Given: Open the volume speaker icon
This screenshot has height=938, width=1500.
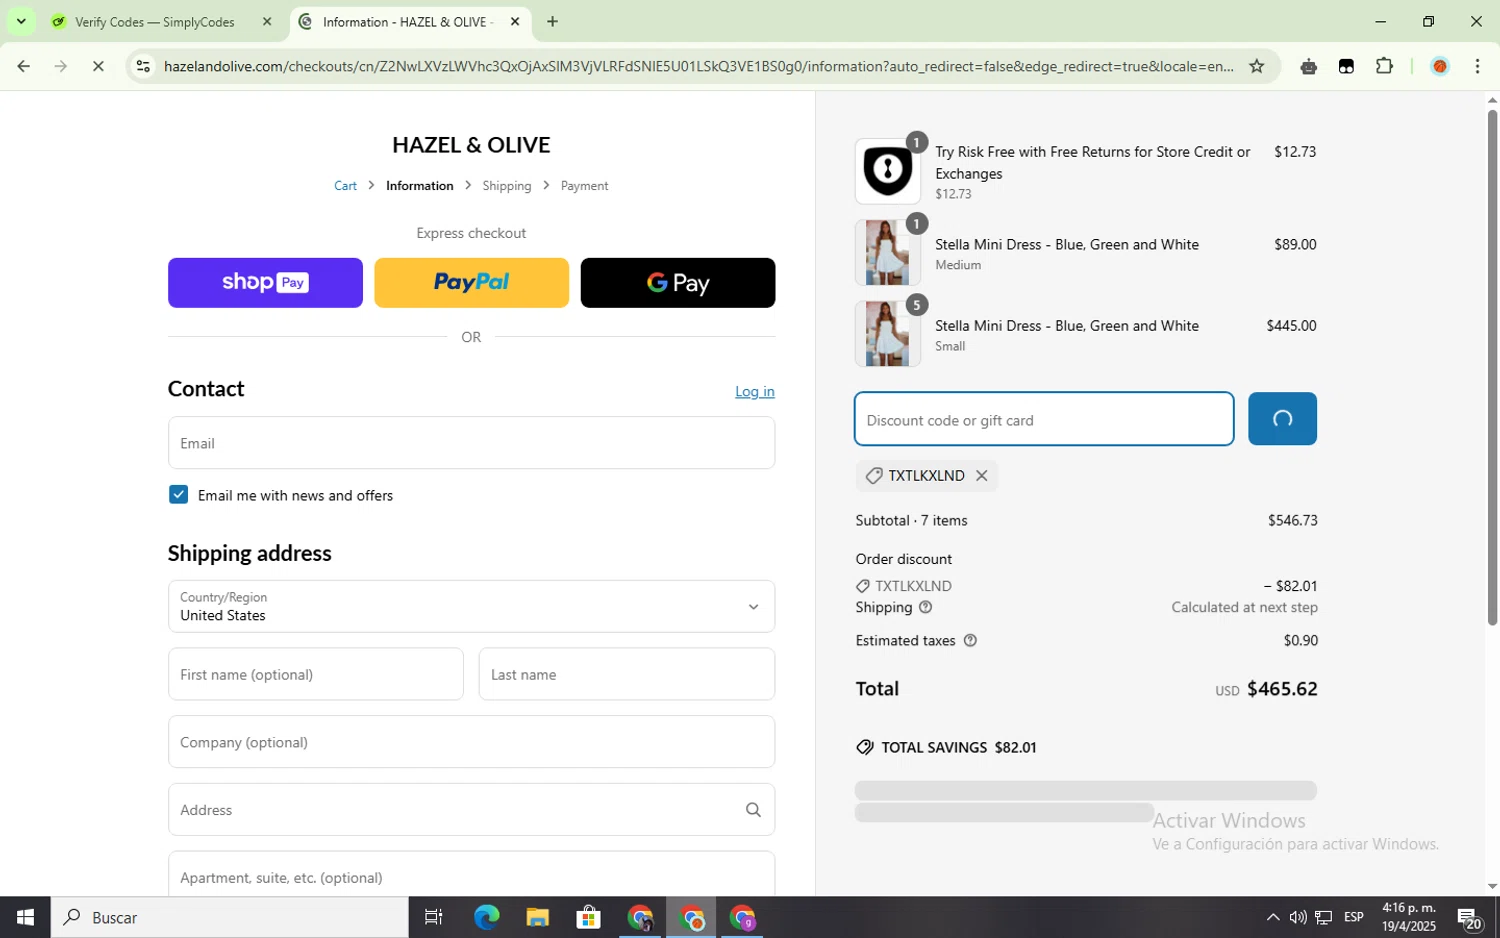Looking at the screenshot, I should tap(1297, 917).
